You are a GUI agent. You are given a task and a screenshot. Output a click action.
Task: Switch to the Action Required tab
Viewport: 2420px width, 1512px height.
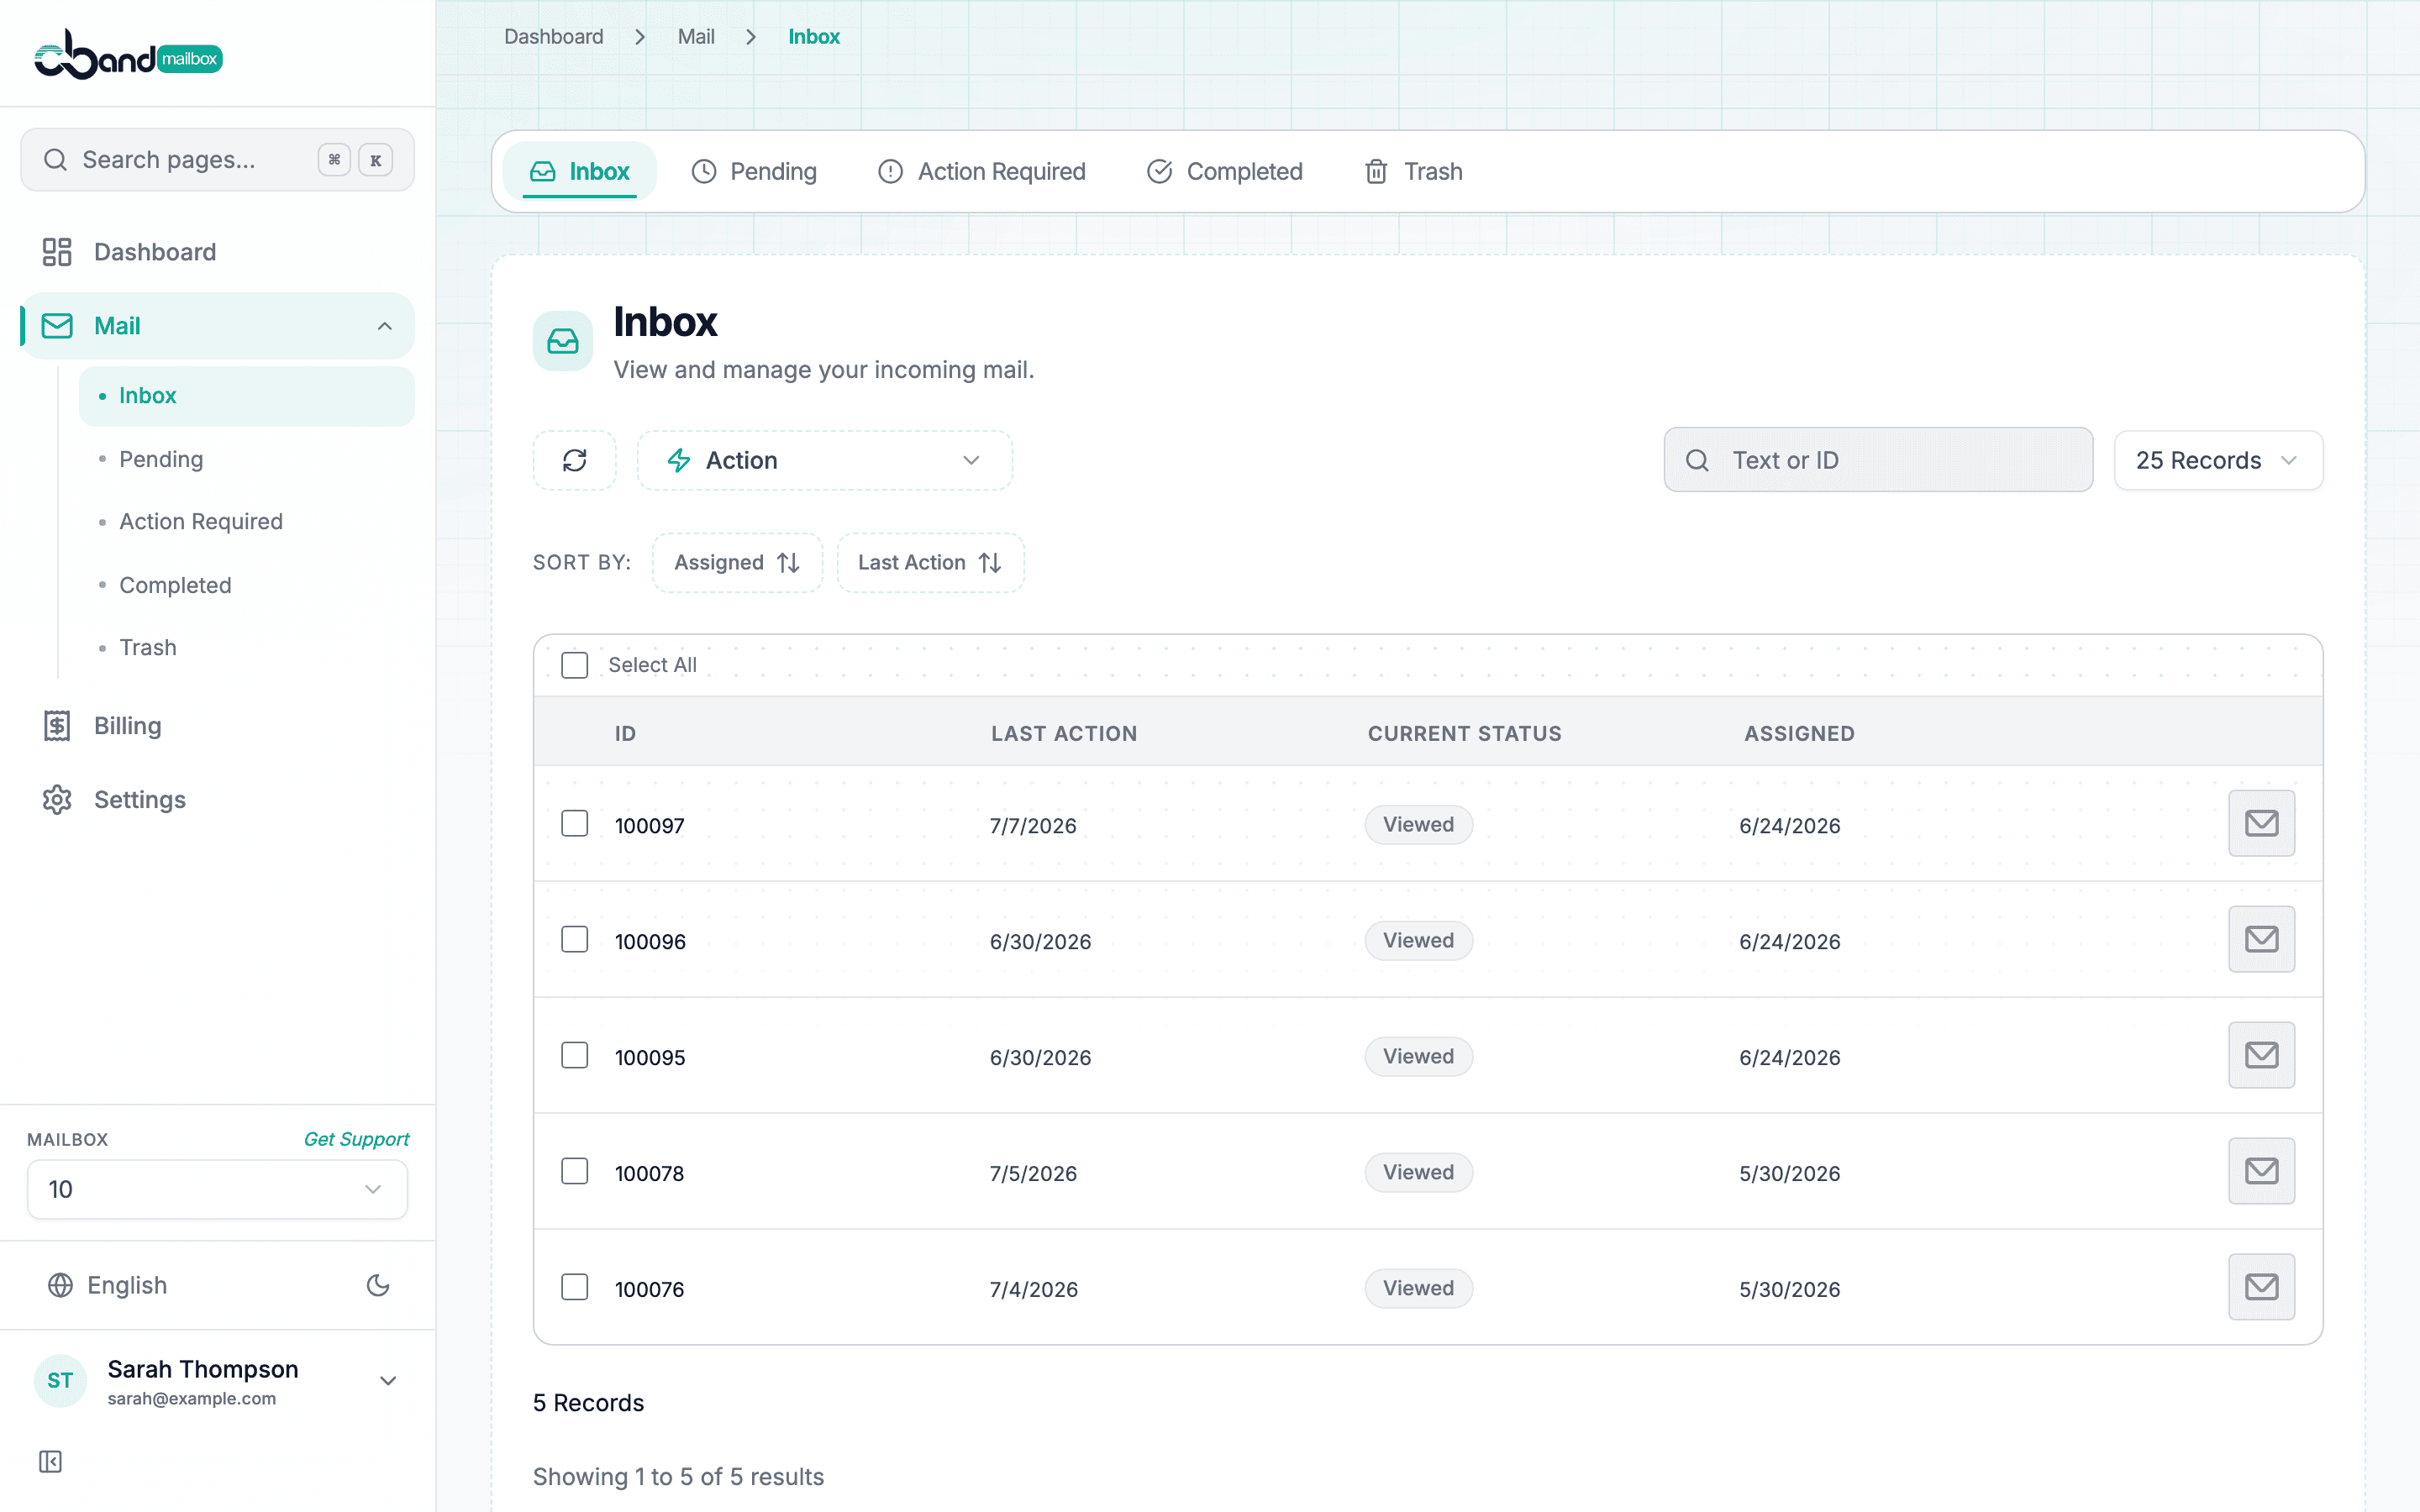click(982, 171)
